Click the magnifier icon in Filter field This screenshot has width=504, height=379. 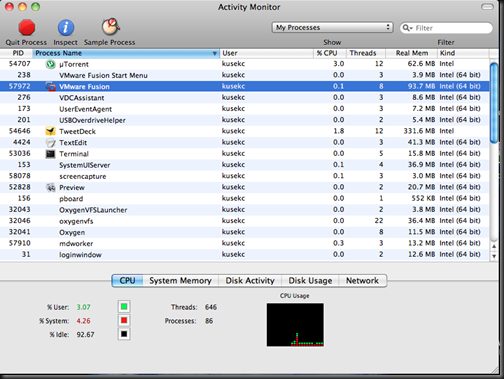pos(407,28)
